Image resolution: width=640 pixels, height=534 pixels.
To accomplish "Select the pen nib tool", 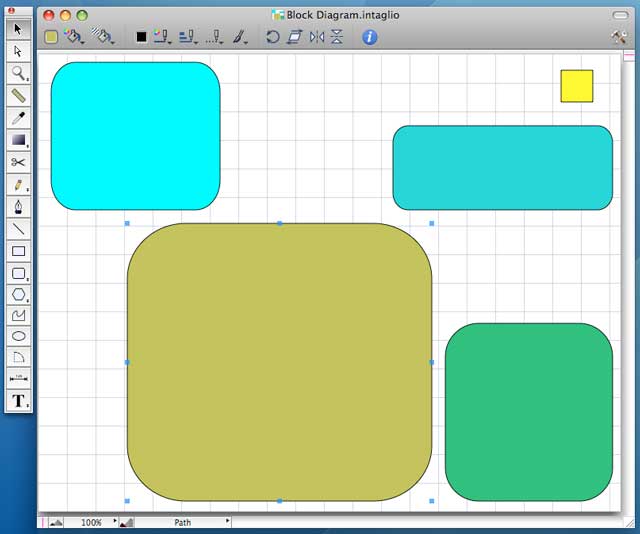I will (x=18, y=207).
